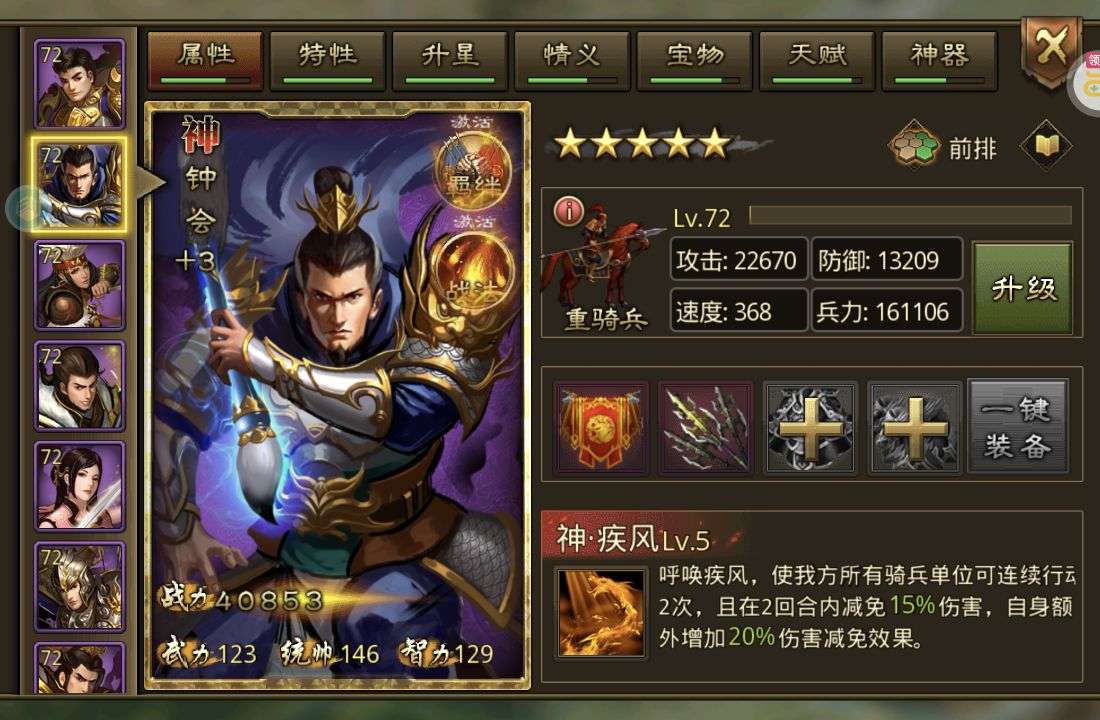Tap the 神·疾风 skill icon
The height and width of the screenshot is (720, 1100).
click(601, 613)
